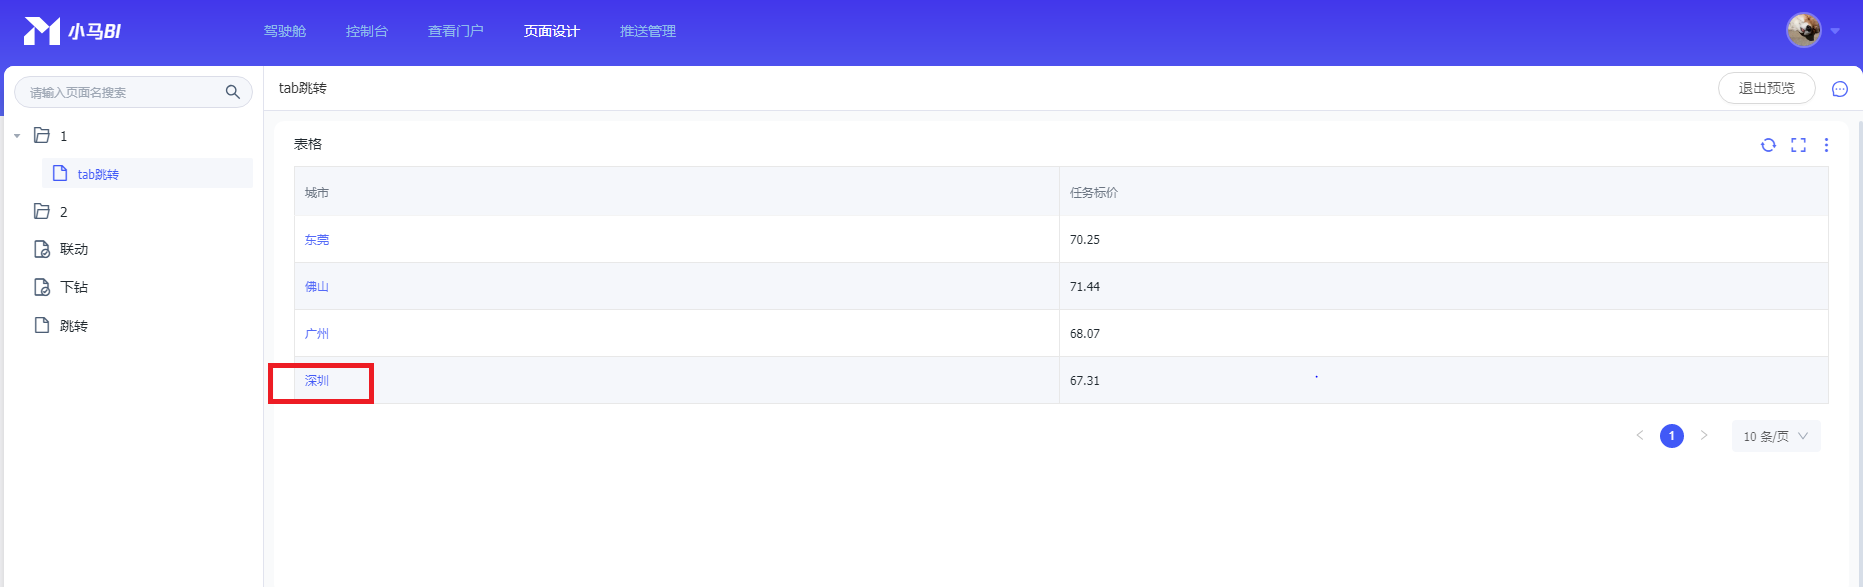The width and height of the screenshot is (1863, 587).
Task: Open the account dropdown arrow beside the avatar
Action: [1835, 31]
